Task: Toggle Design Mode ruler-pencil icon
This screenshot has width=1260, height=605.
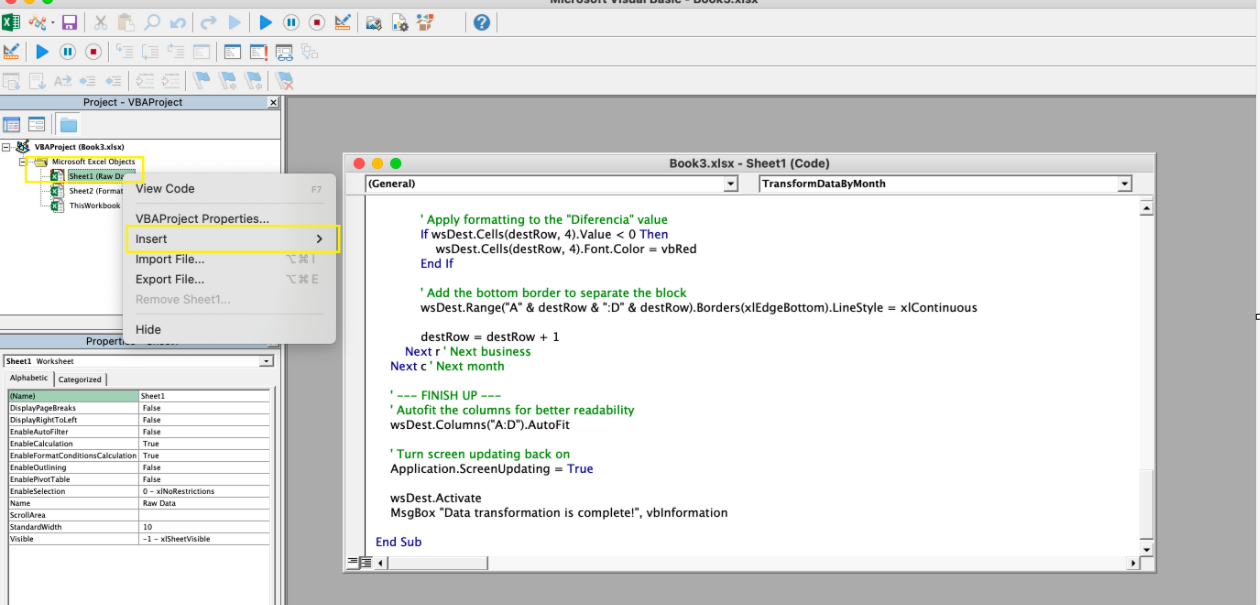Action: click(x=342, y=22)
